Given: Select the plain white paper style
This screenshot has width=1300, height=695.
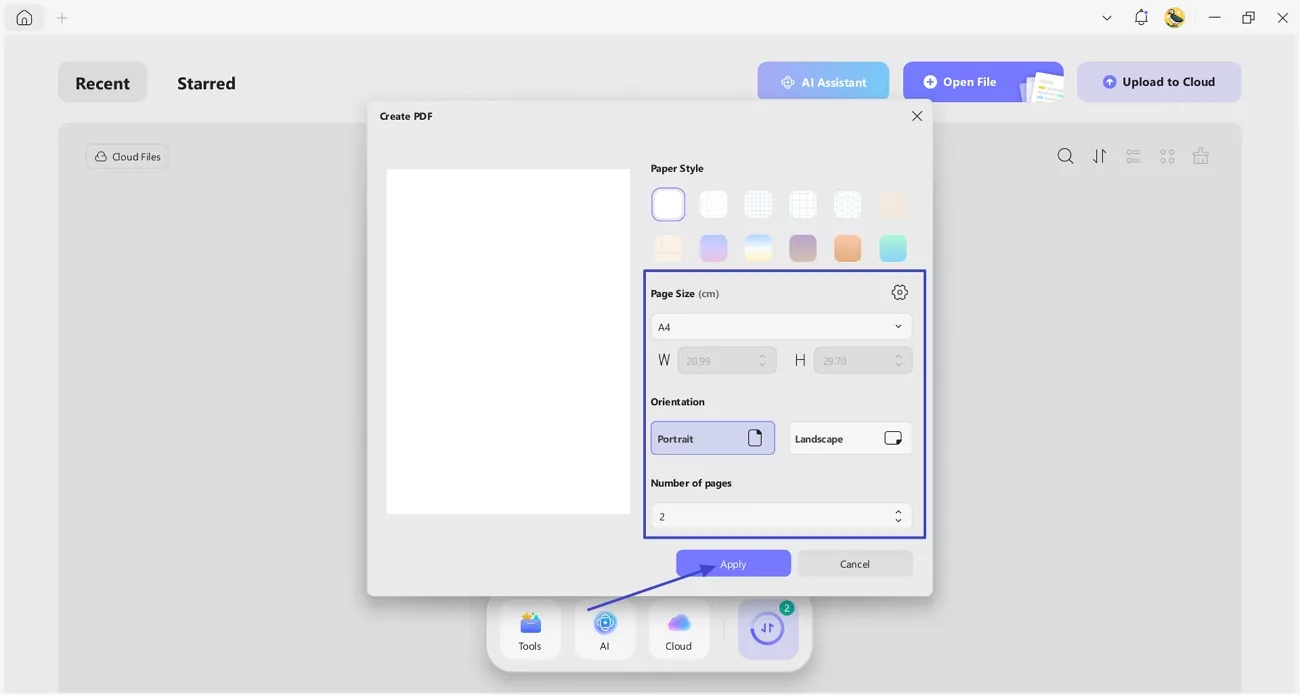Looking at the screenshot, I should 668,204.
